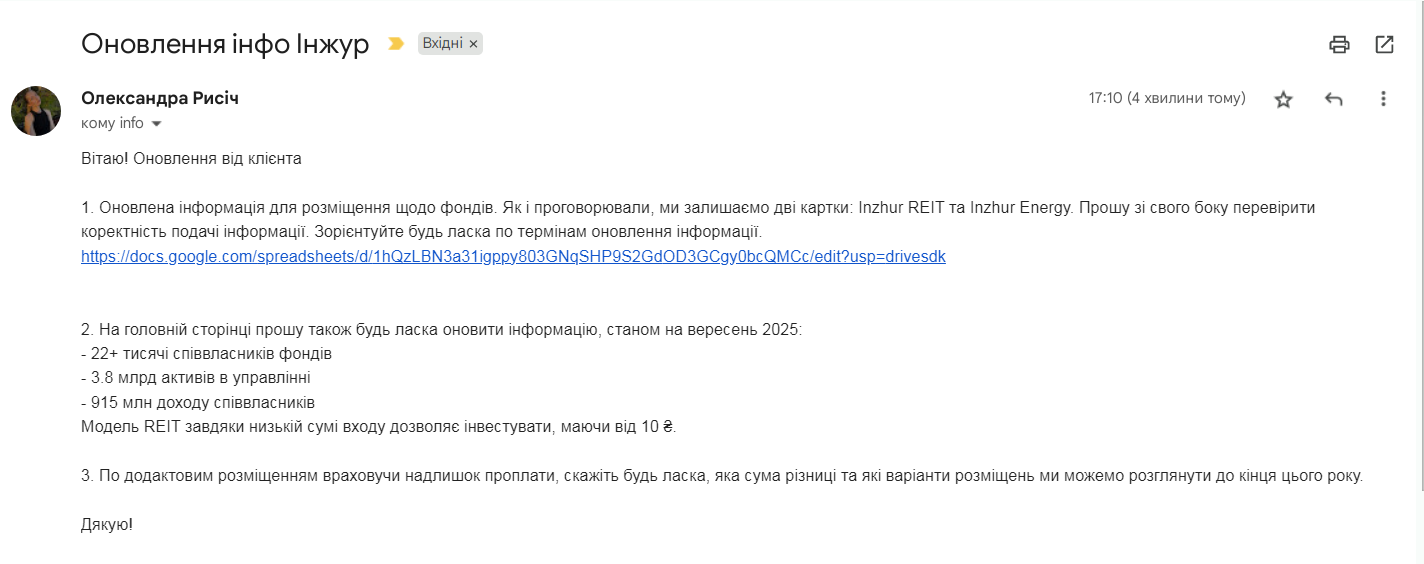1424x564 pixels.
Task: Click the line 22+ тисячі співвласників фондів
Action: [206, 354]
